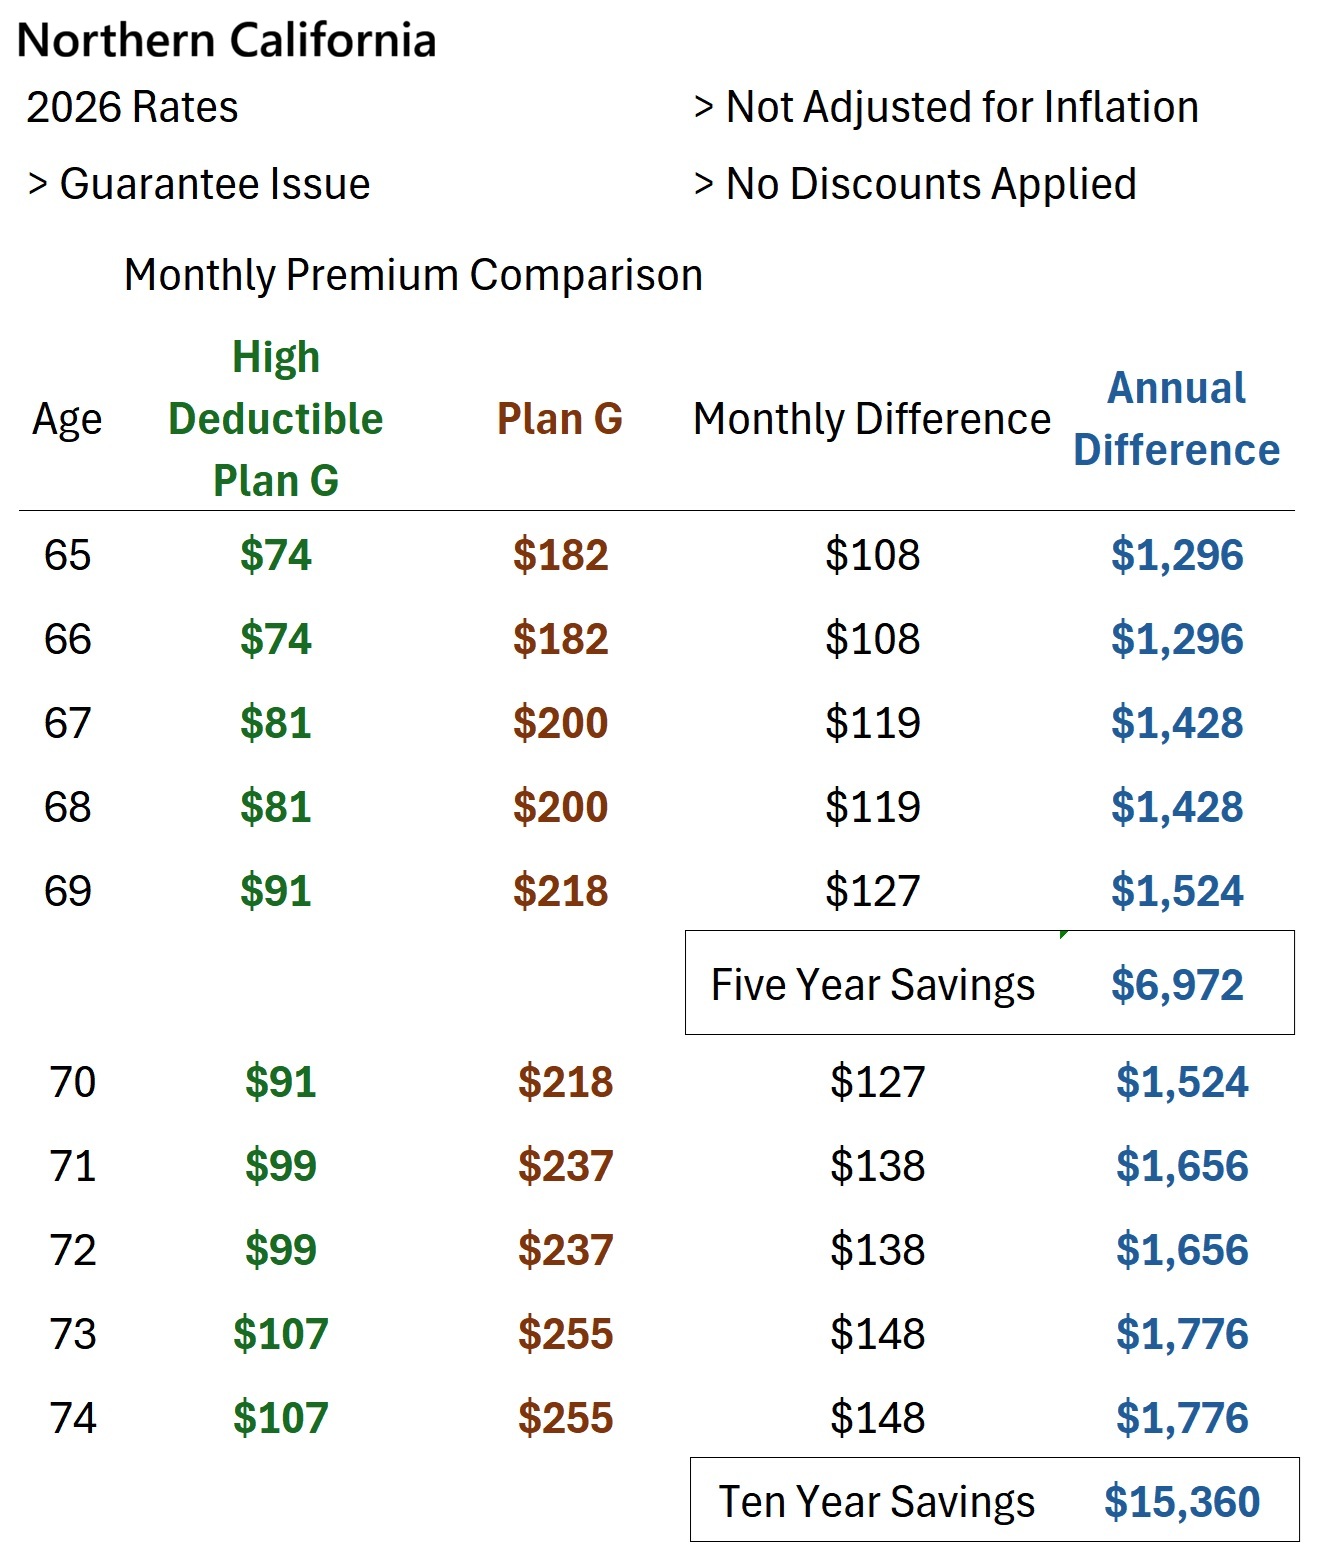Click the "2026 Rates" text
This screenshot has width=1324, height=1560.
pyautogui.click(x=132, y=107)
